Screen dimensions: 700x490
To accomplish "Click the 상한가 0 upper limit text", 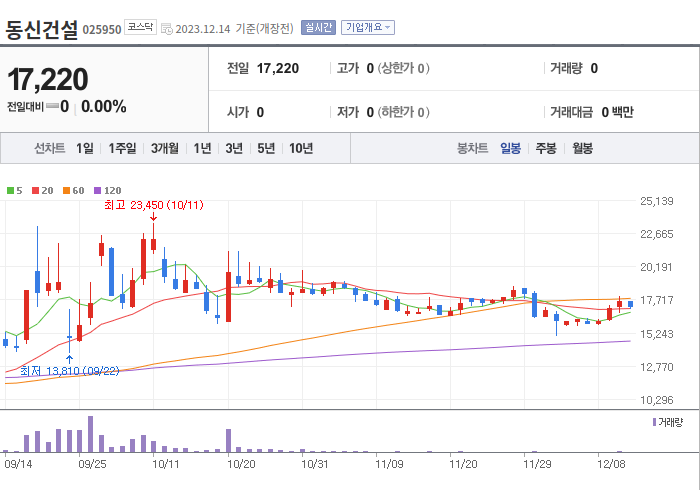I will point(404,68).
